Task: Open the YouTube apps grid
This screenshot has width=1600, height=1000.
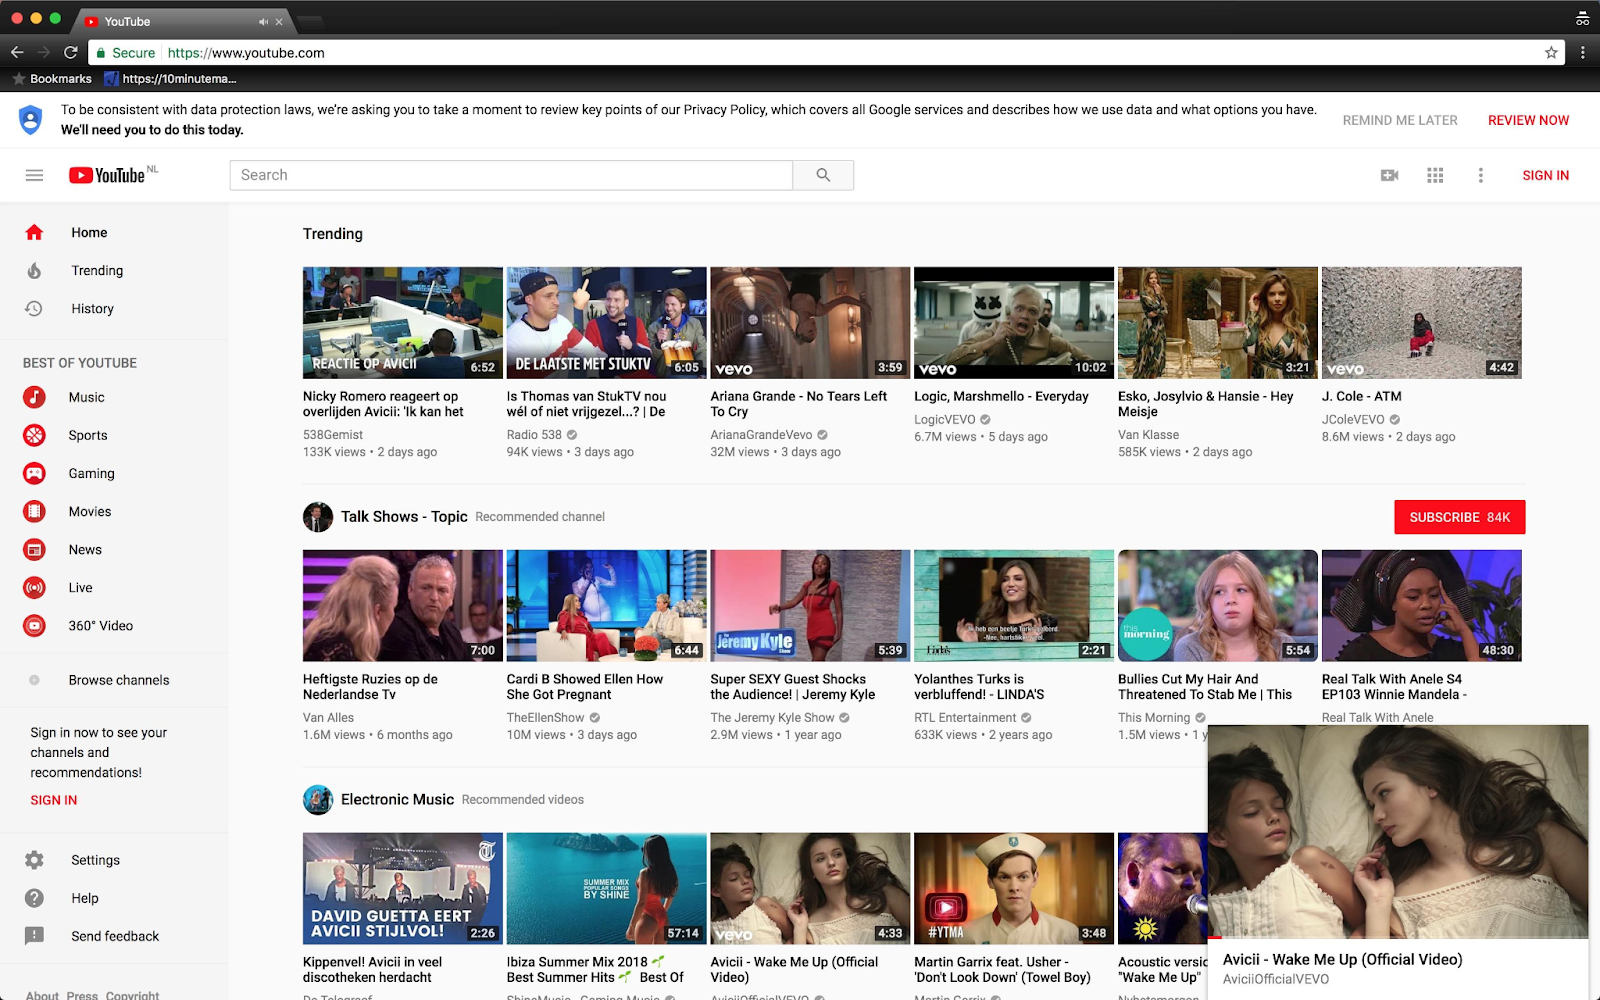Action: pyautogui.click(x=1435, y=175)
